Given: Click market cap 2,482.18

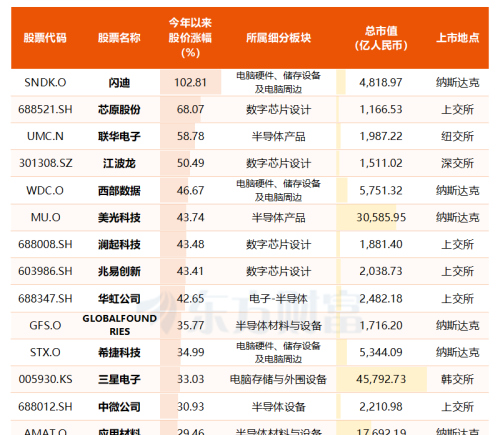Looking at the screenshot, I should click(381, 299).
